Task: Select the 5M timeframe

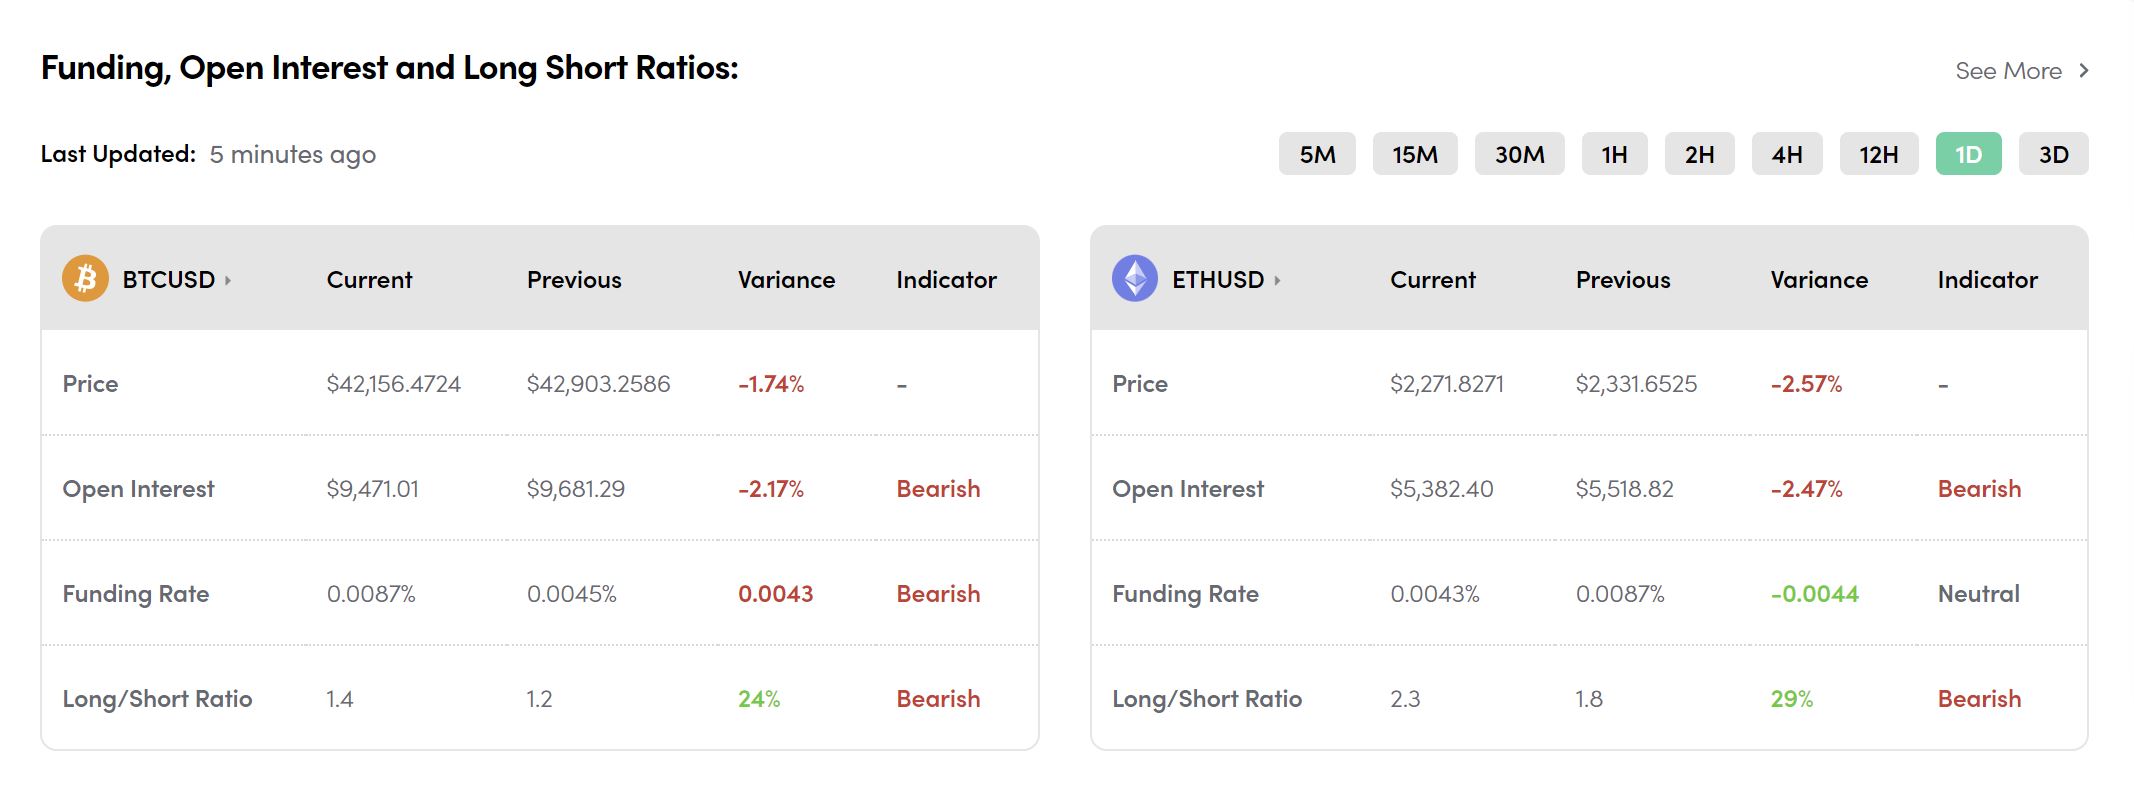Action: pos(1317,154)
